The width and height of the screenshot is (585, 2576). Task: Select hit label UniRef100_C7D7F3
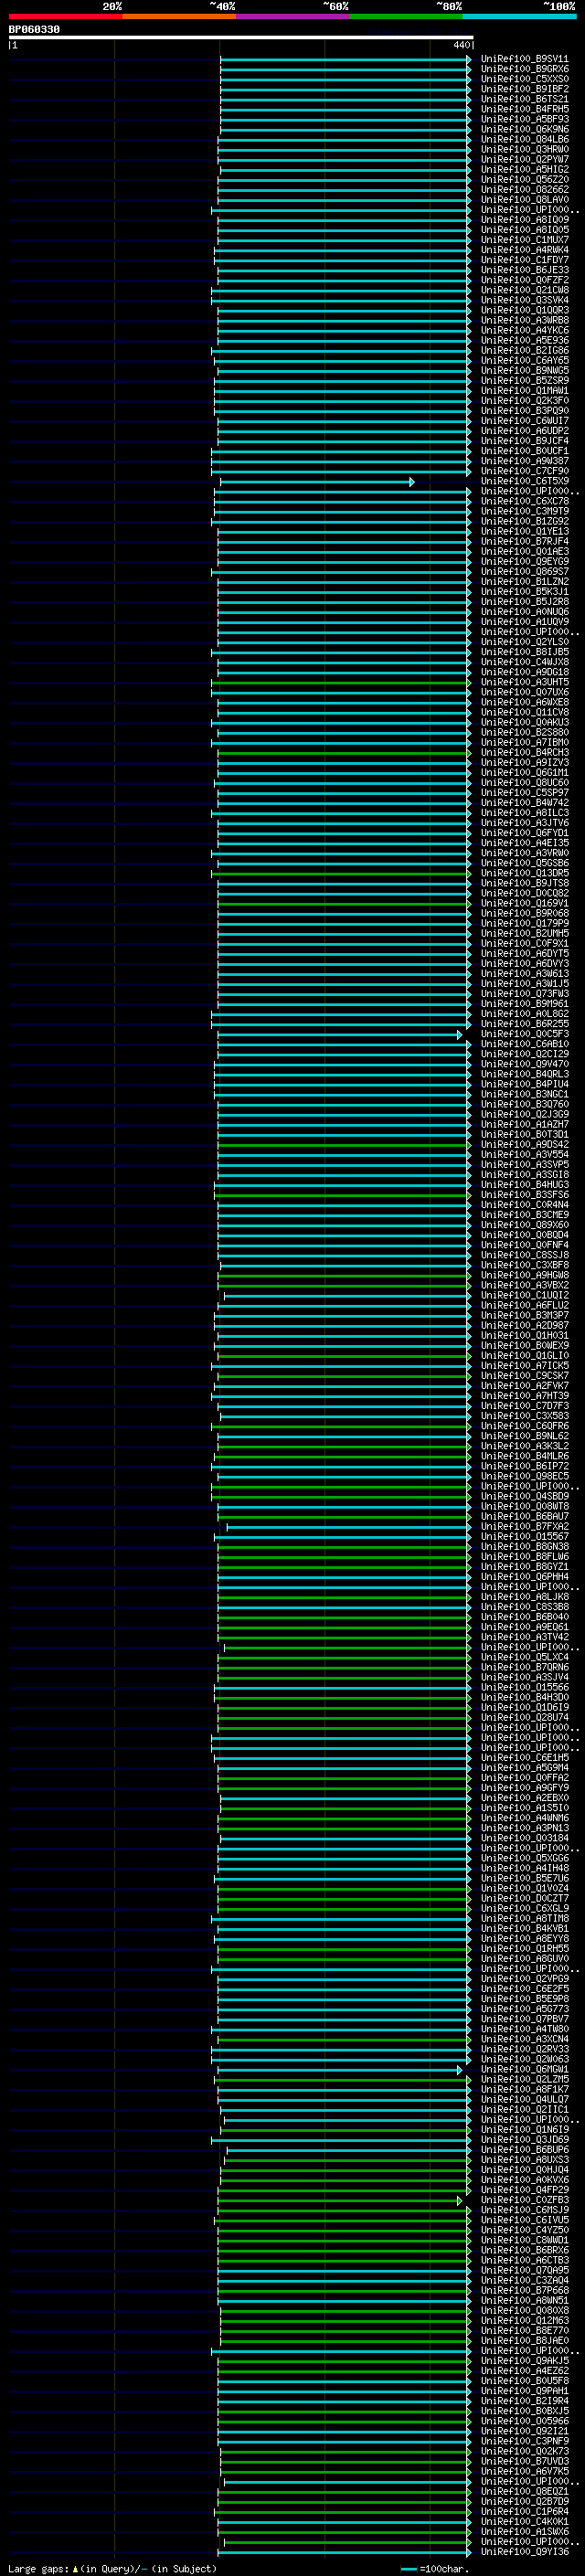(x=525, y=1406)
